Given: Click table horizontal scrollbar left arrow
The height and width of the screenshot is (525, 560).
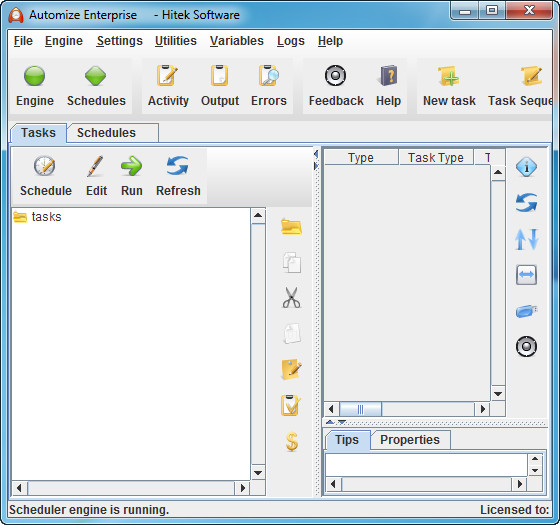Looking at the screenshot, I should pyautogui.click(x=331, y=409).
